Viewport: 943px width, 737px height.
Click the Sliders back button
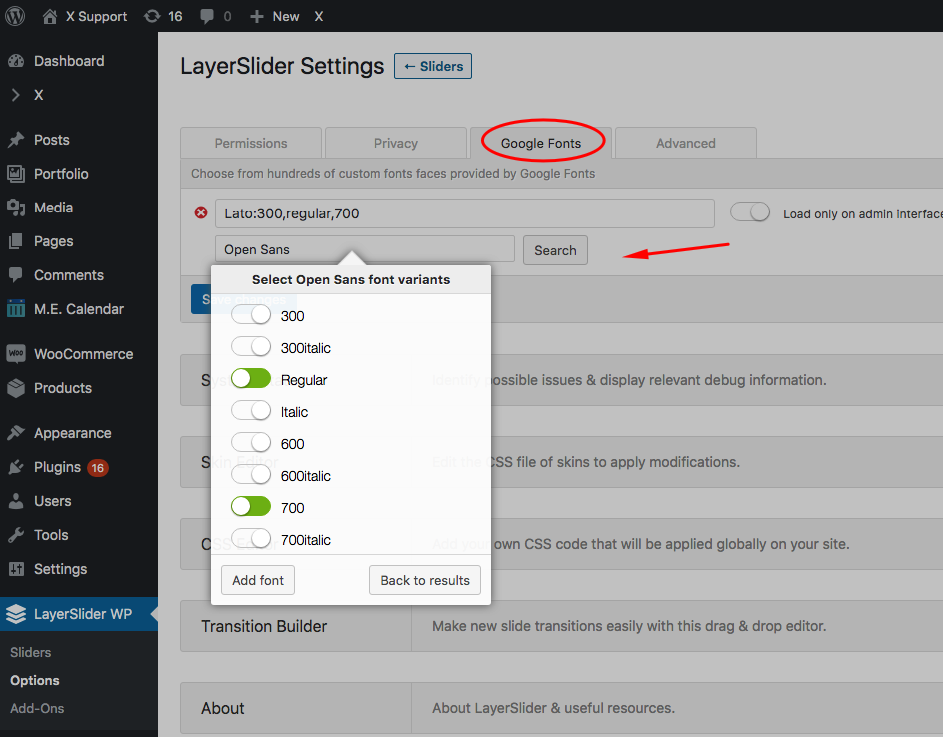(x=433, y=66)
